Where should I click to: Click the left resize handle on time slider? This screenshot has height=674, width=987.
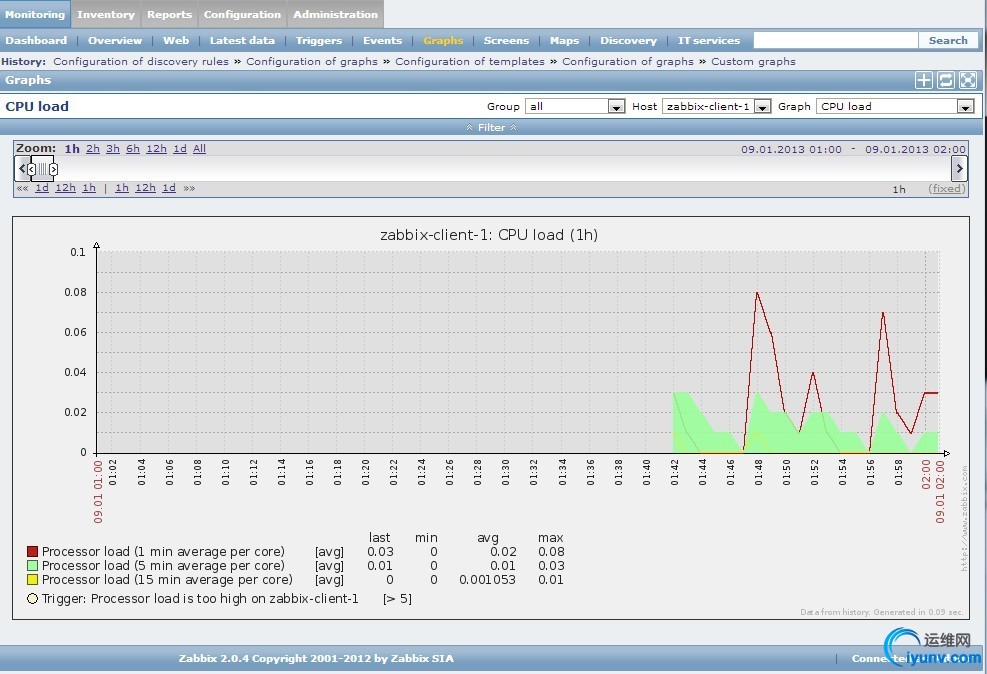(31, 169)
